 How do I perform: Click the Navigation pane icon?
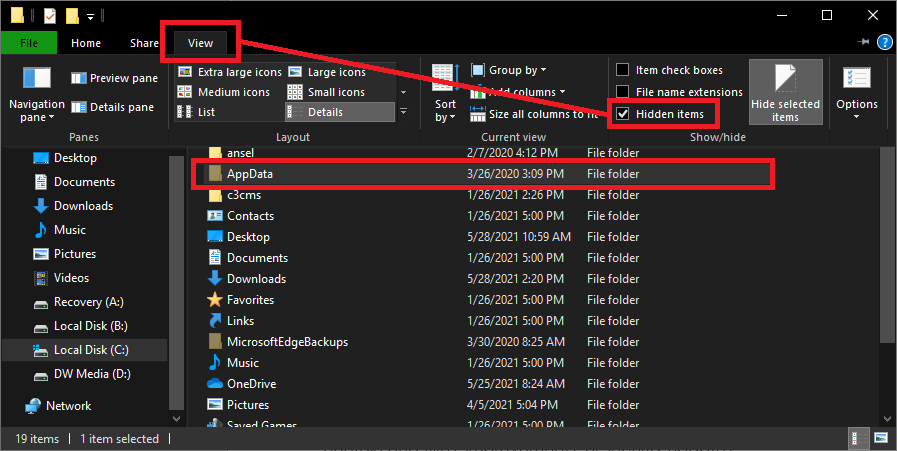[x=37, y=78]
